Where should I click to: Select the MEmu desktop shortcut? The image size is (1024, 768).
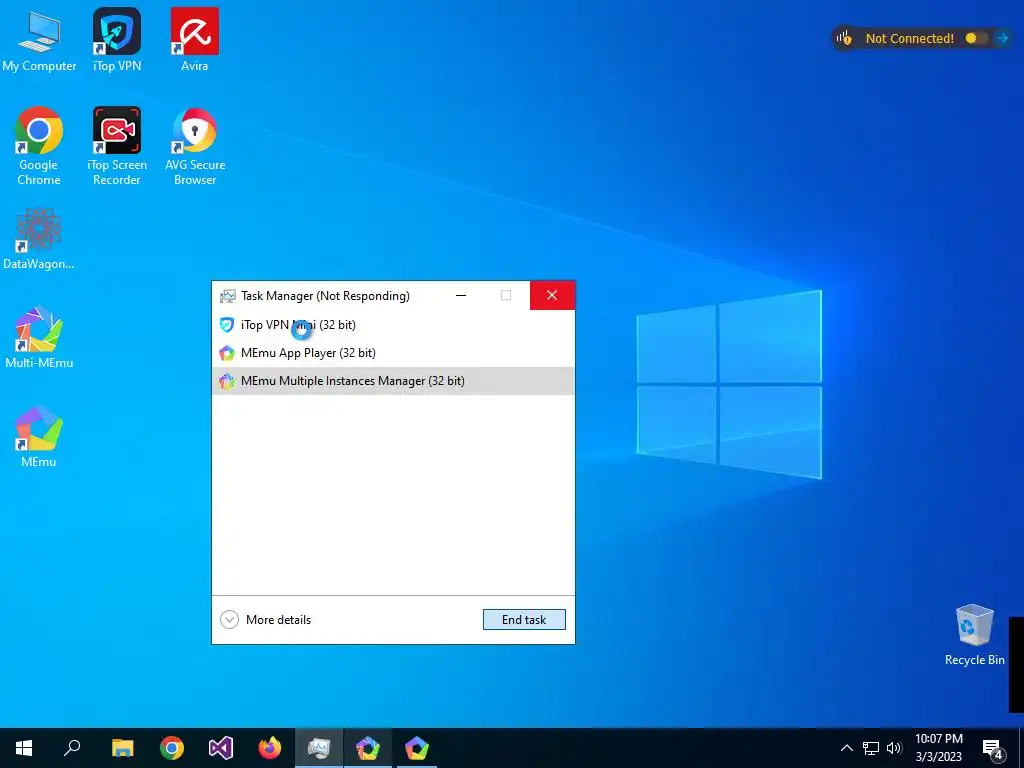[x=39, y=436]
